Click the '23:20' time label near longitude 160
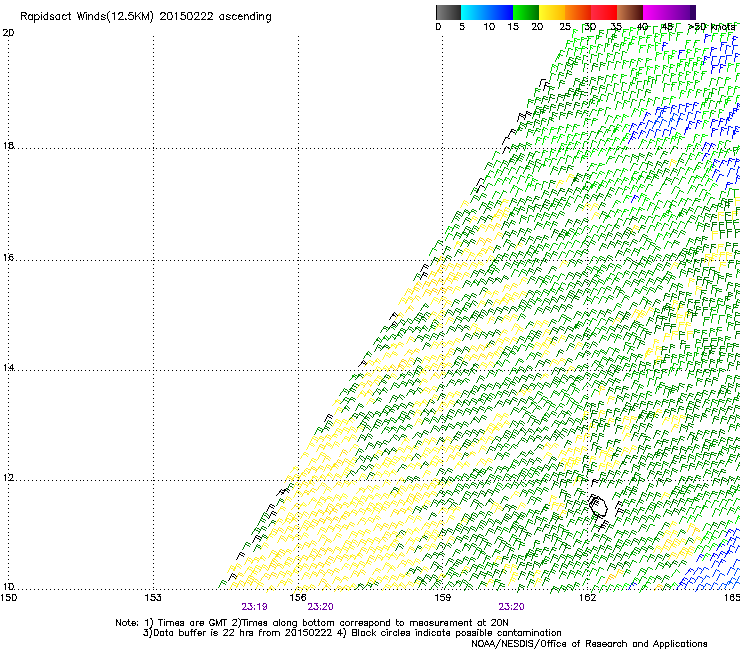Image resolution: width=740 pixels, height=650 pixels. click(x=511, y=607)
